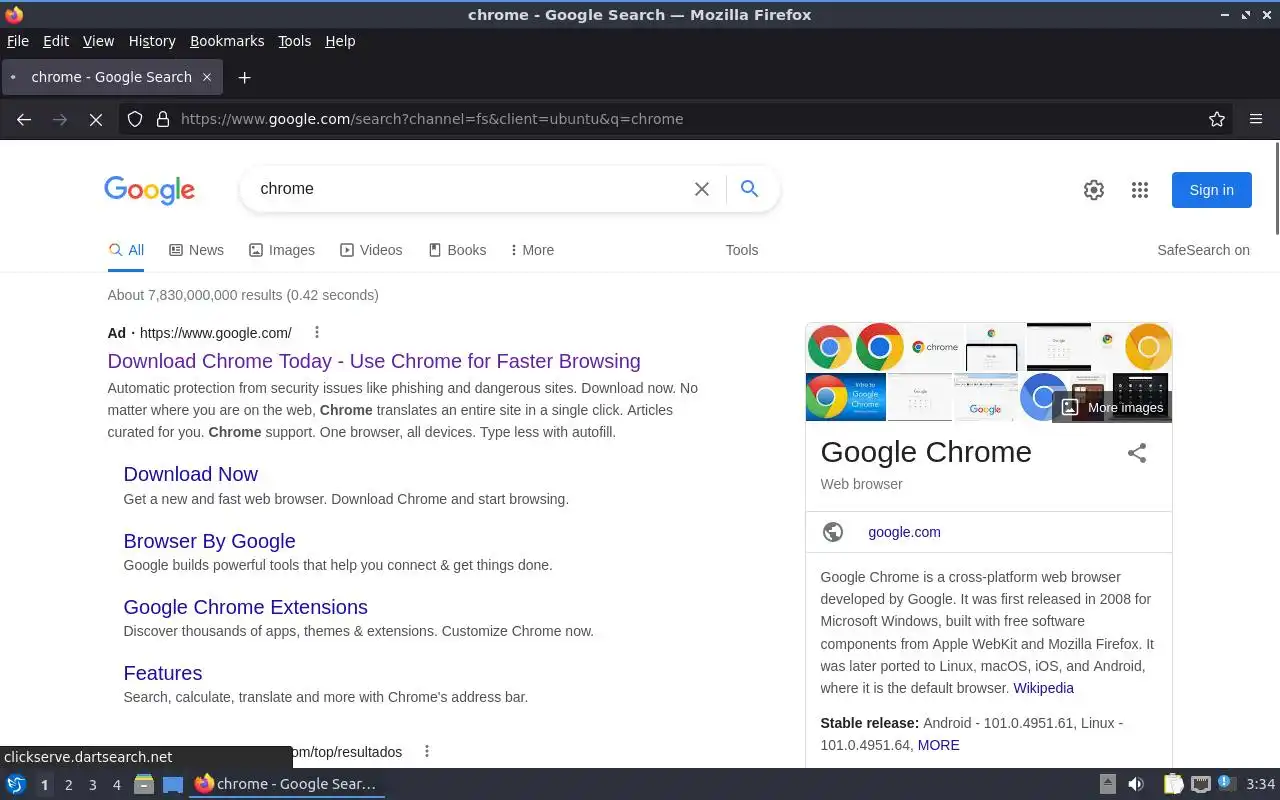Open the Tools menu in menu bar
The image size is (1280, 800).
pos(294,41)
